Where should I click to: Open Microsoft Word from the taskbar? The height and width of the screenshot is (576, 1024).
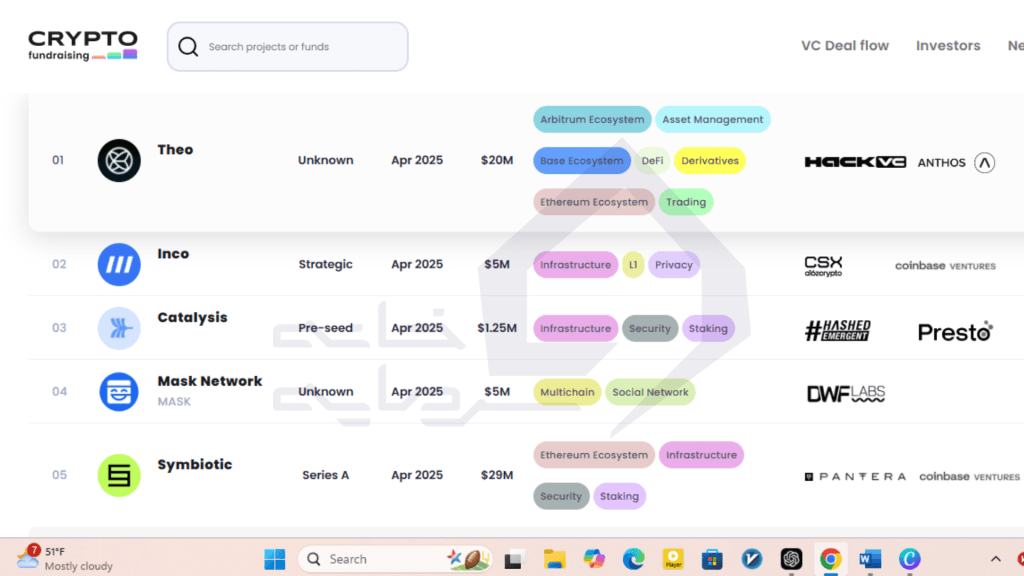(x=870, y=559)
